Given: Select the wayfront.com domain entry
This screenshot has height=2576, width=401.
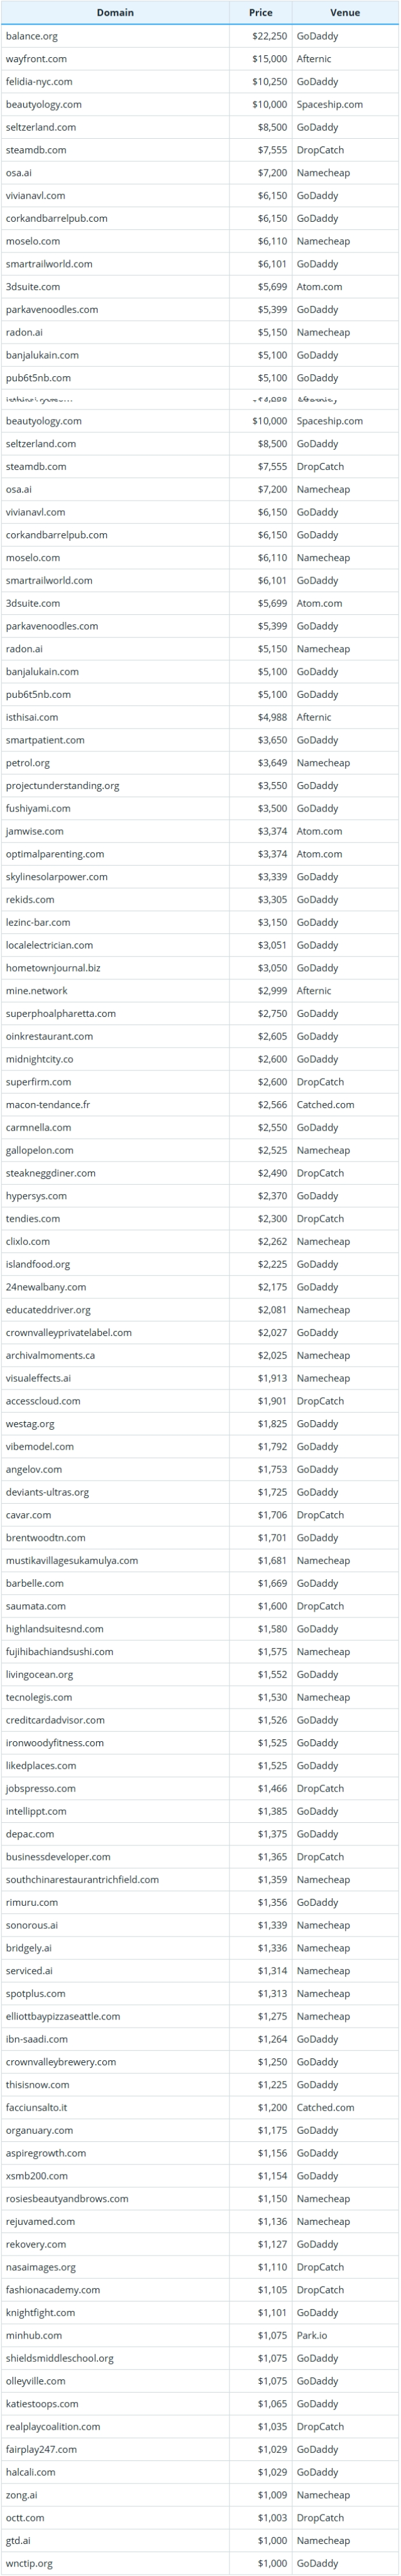Looking at the screenshot, I should click(x=36, y=59).
